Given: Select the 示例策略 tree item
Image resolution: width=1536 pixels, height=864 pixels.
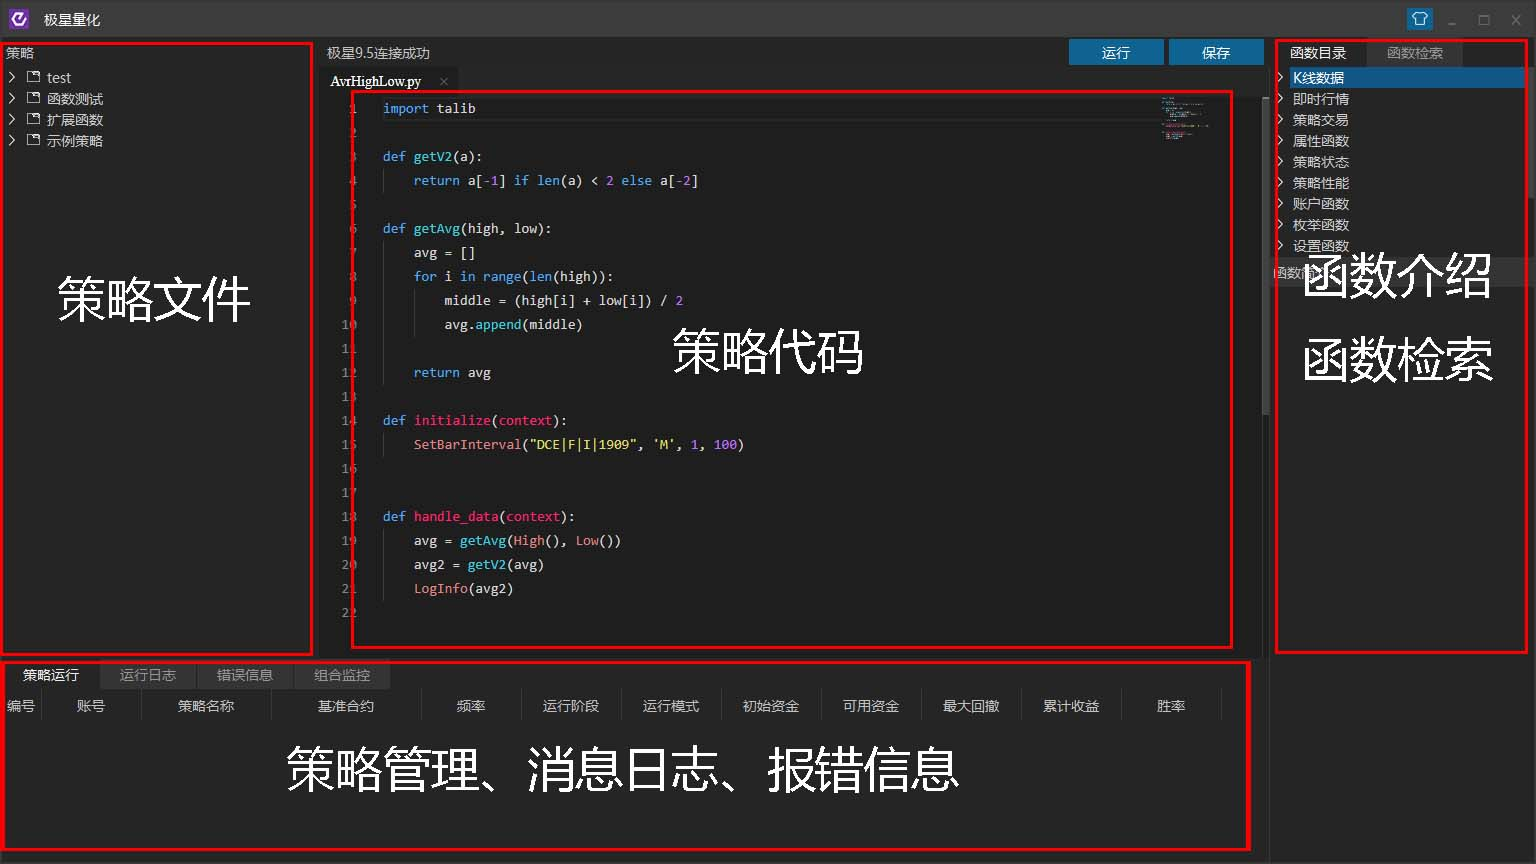Looking at the screenshot, I should click(75, 140).
